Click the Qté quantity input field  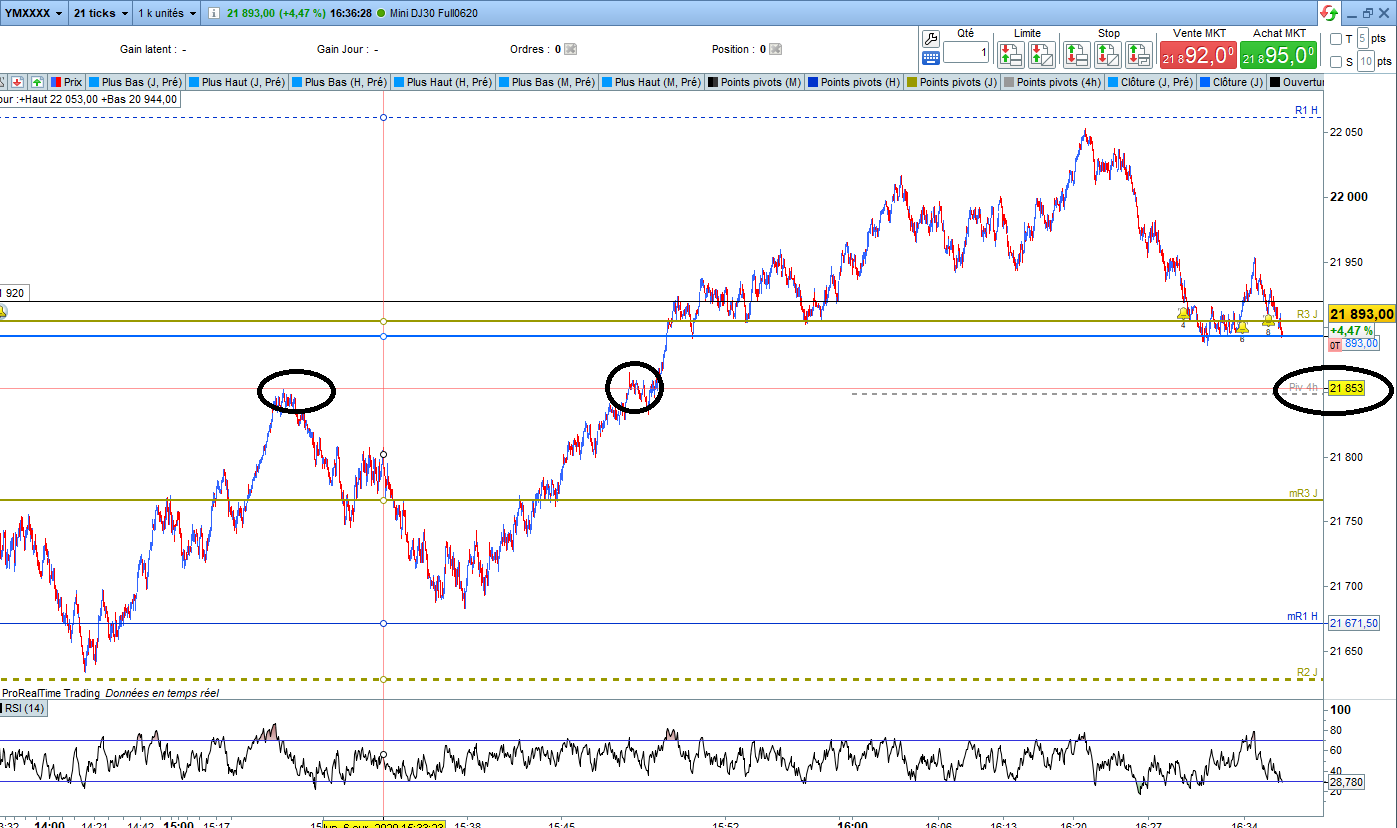point(966,52)
